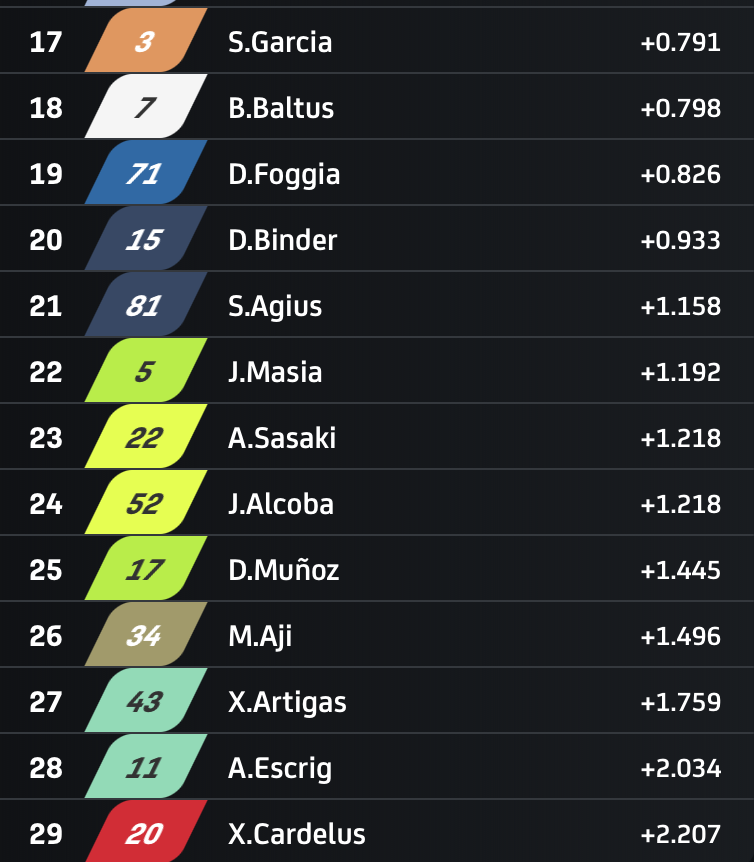Click the mint number 43 badge
Screen dimensions: 754x862
145,702
